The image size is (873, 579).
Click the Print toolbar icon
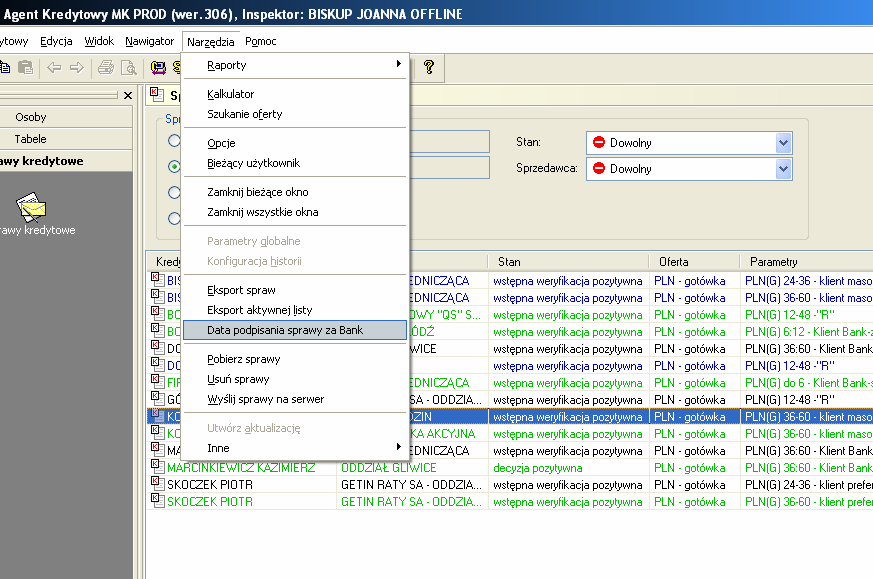[x=105, y=67]
